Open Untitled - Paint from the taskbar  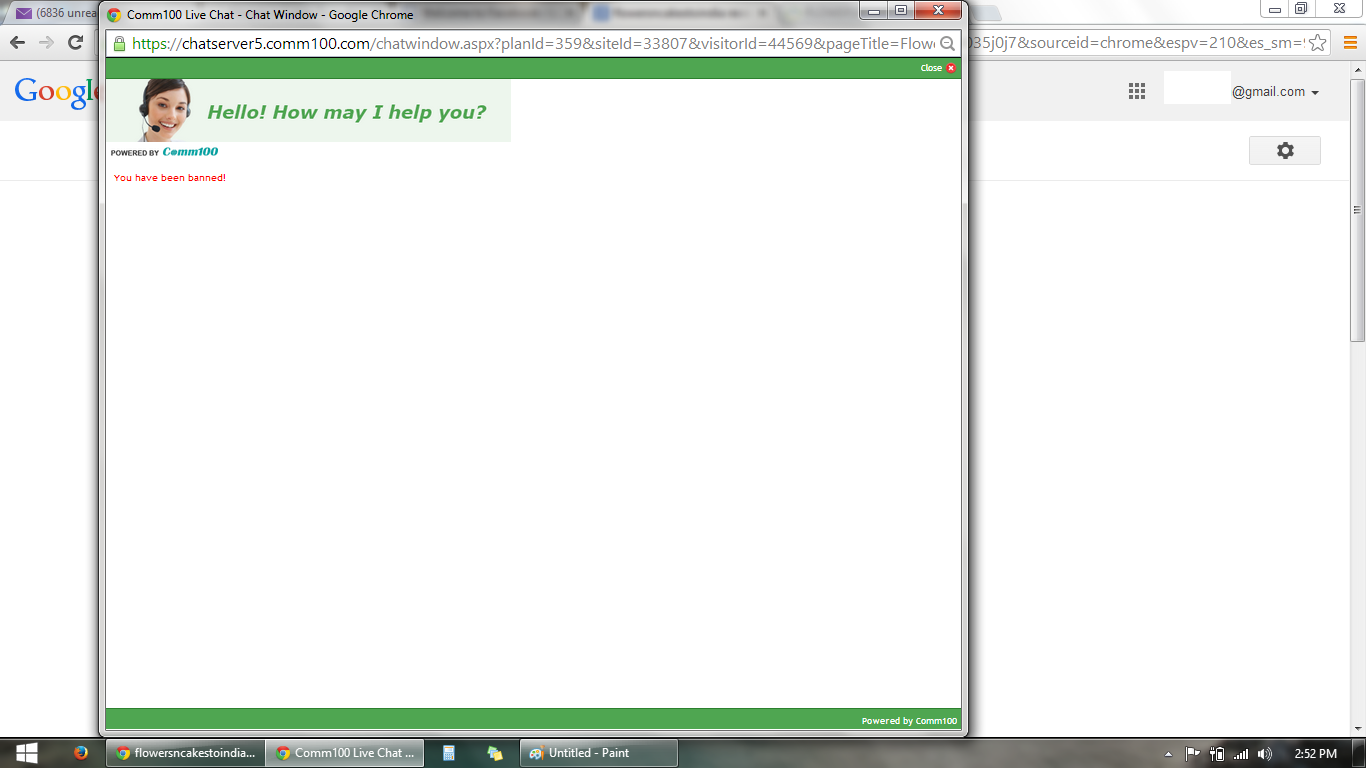coord(598,753)
